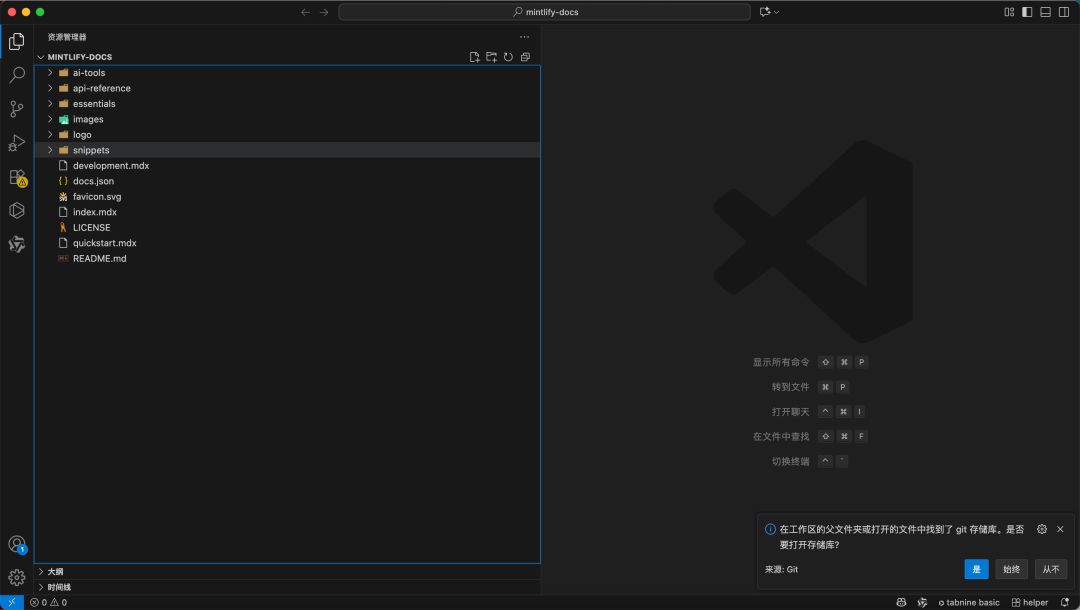Viewport: 1080px width, 610px height.
Task: Open the remote window indicator in status bar
Action: pyautogui.click(x=12, y=602)
